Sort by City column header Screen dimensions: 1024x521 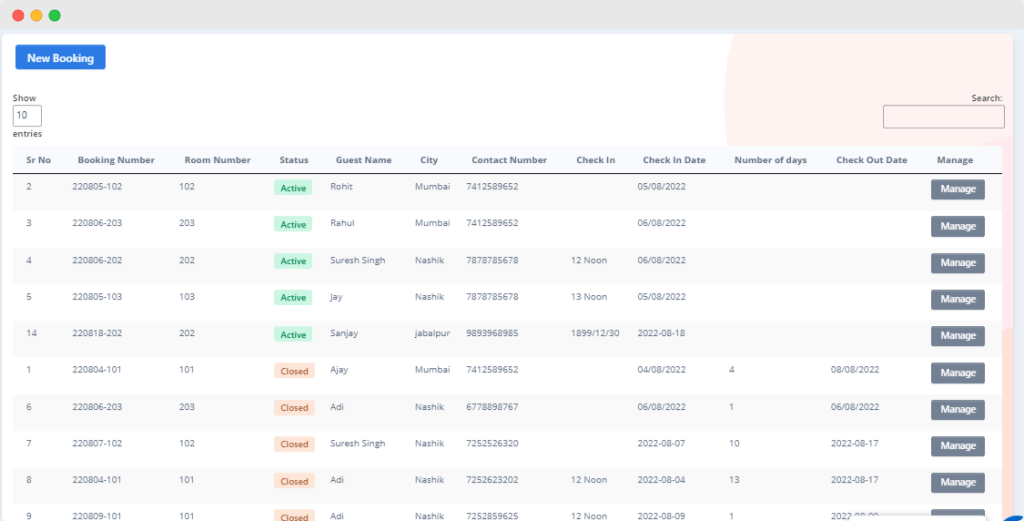[429, 160]
